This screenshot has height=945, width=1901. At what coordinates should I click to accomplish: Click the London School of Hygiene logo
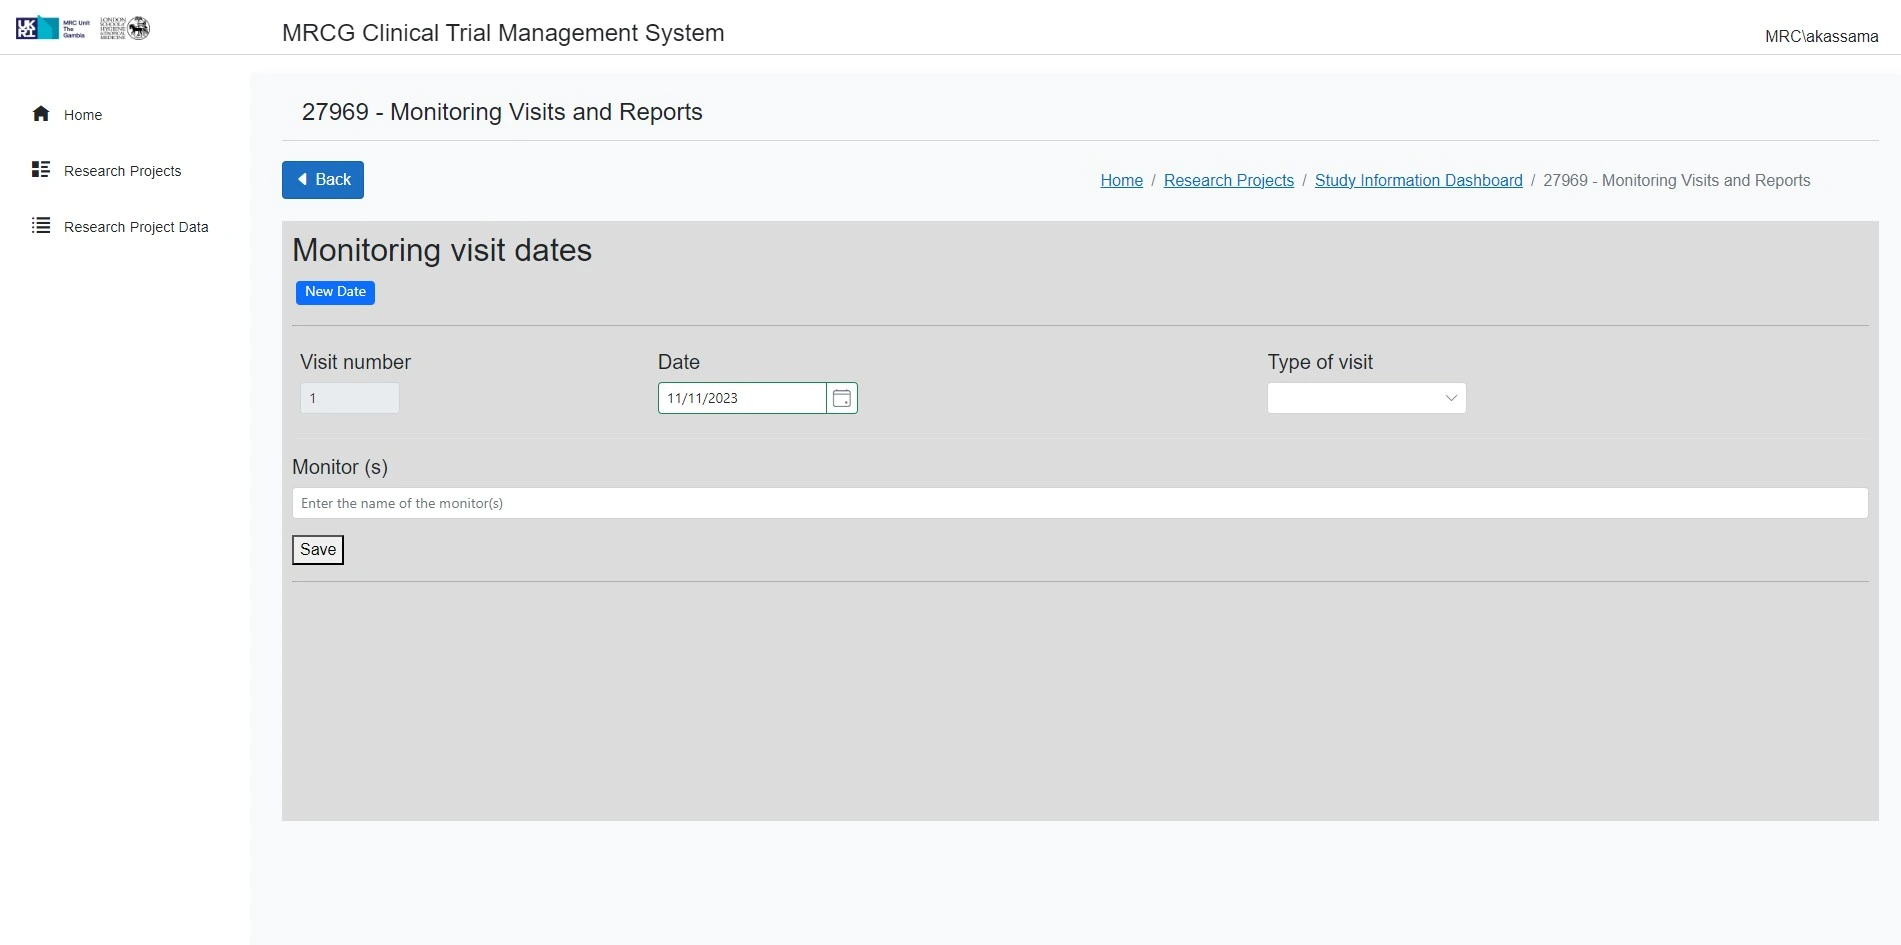pyautogui.click(x=125, y=28)
